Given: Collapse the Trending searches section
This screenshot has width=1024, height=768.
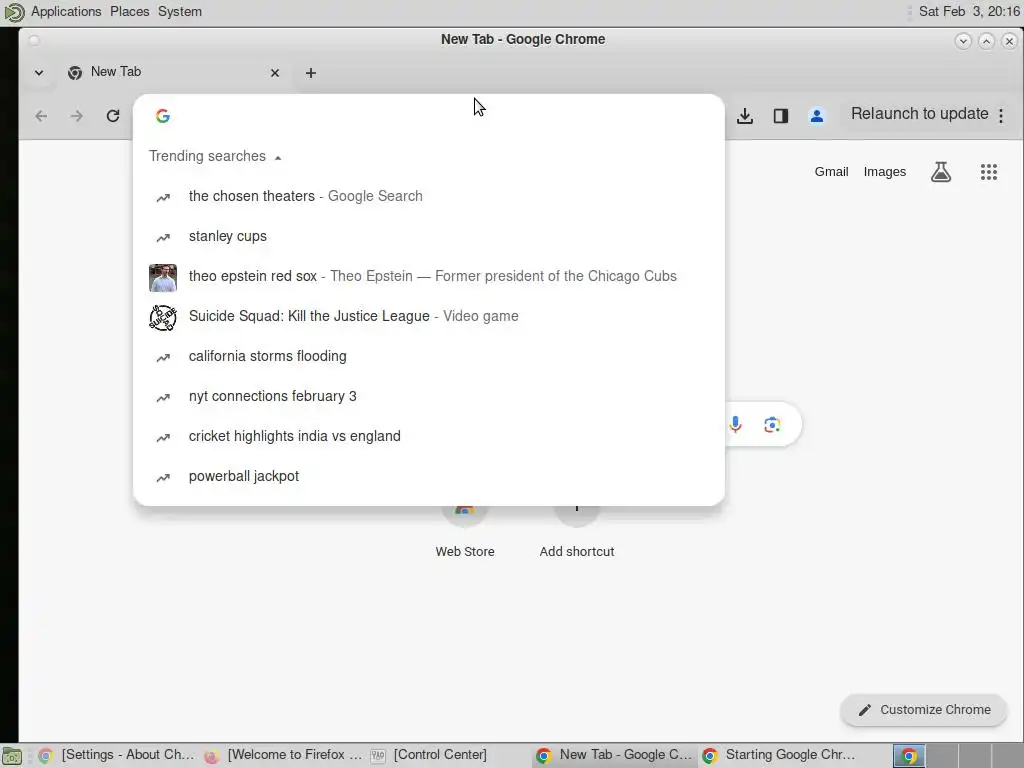Looking at the screenshot, I should [278, 157].
